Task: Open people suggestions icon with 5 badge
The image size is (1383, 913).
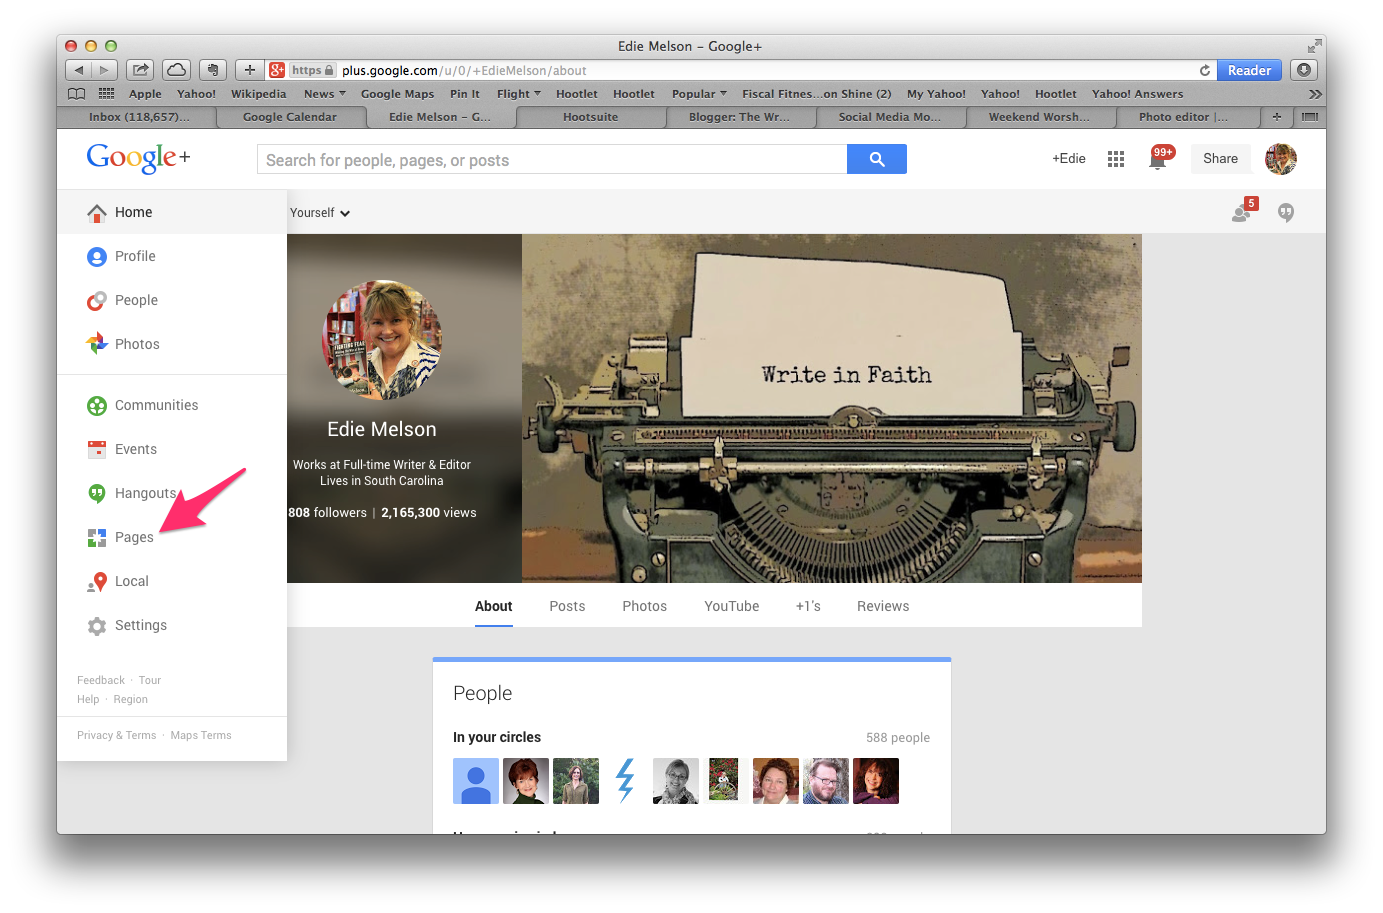Action: tap(1243, 211)
